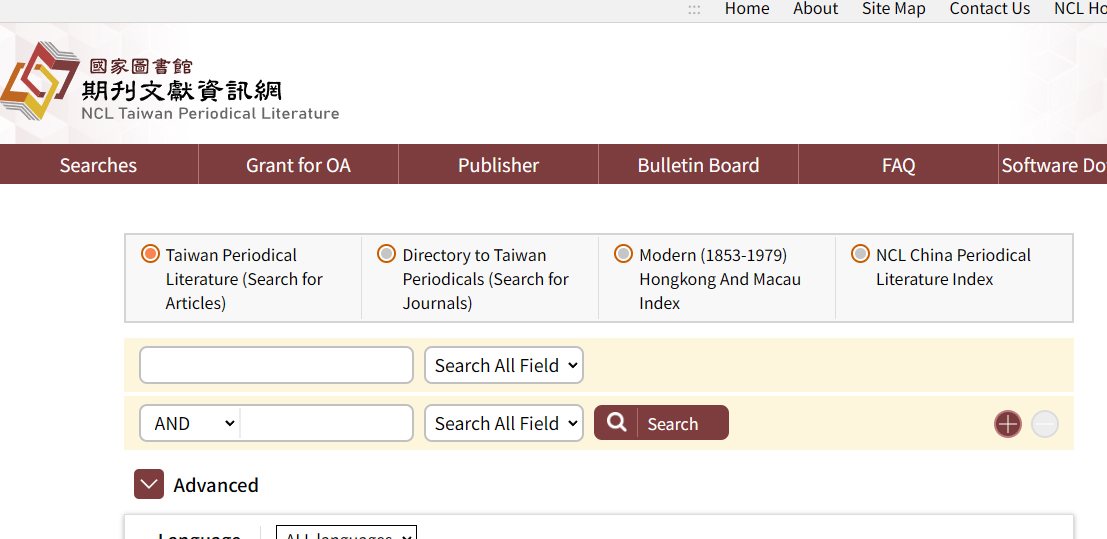The height and width of the screenshot is (539, 1107).
Task: Select NCL China Periodical Literature Index
Action: coord(860,254)
